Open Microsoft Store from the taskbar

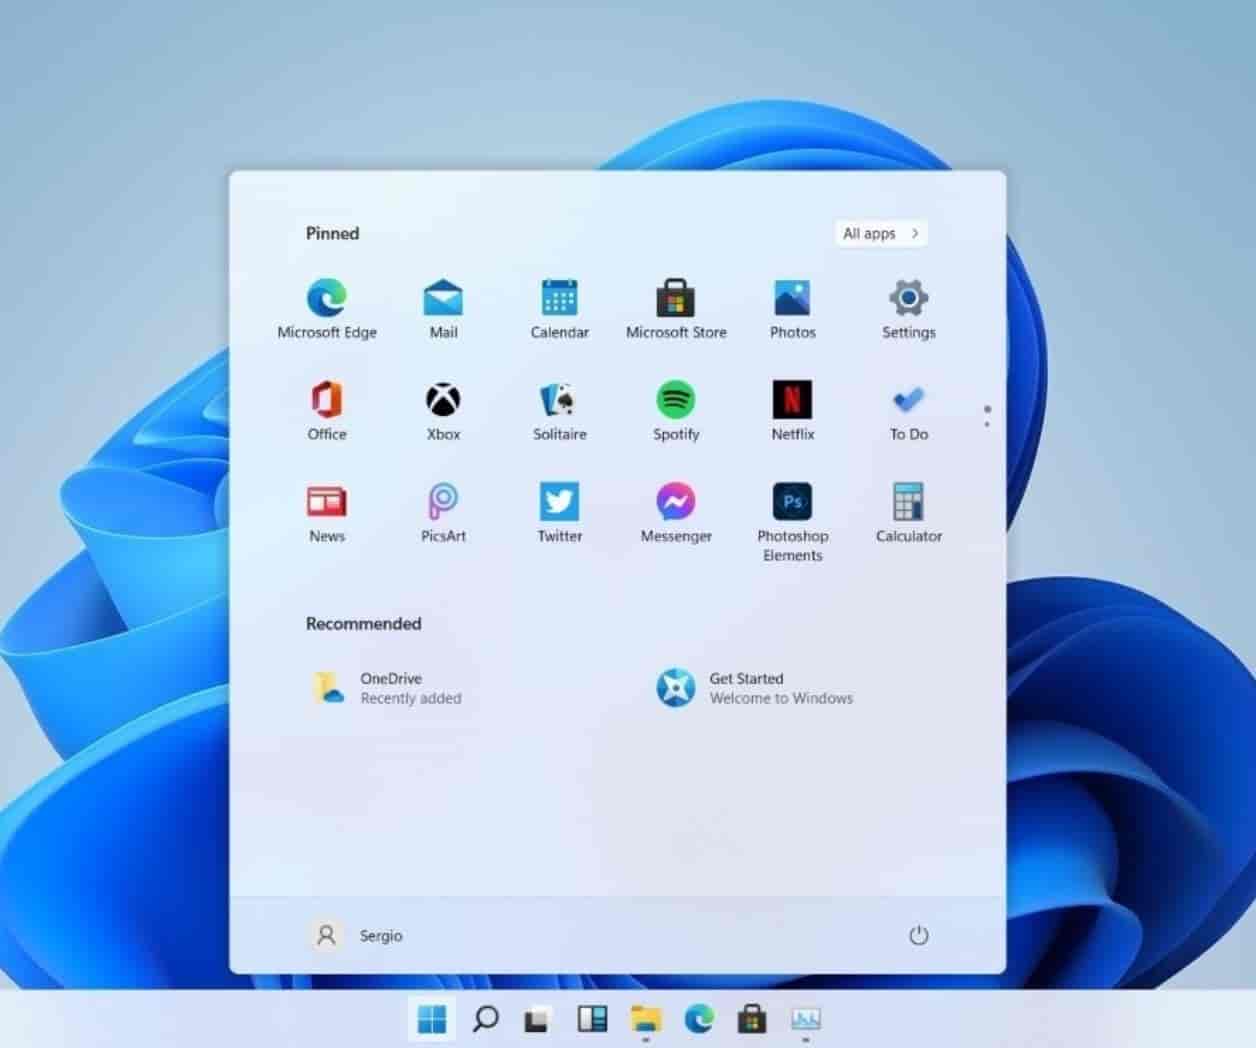pyautogui.click(x=752, y=1019)
